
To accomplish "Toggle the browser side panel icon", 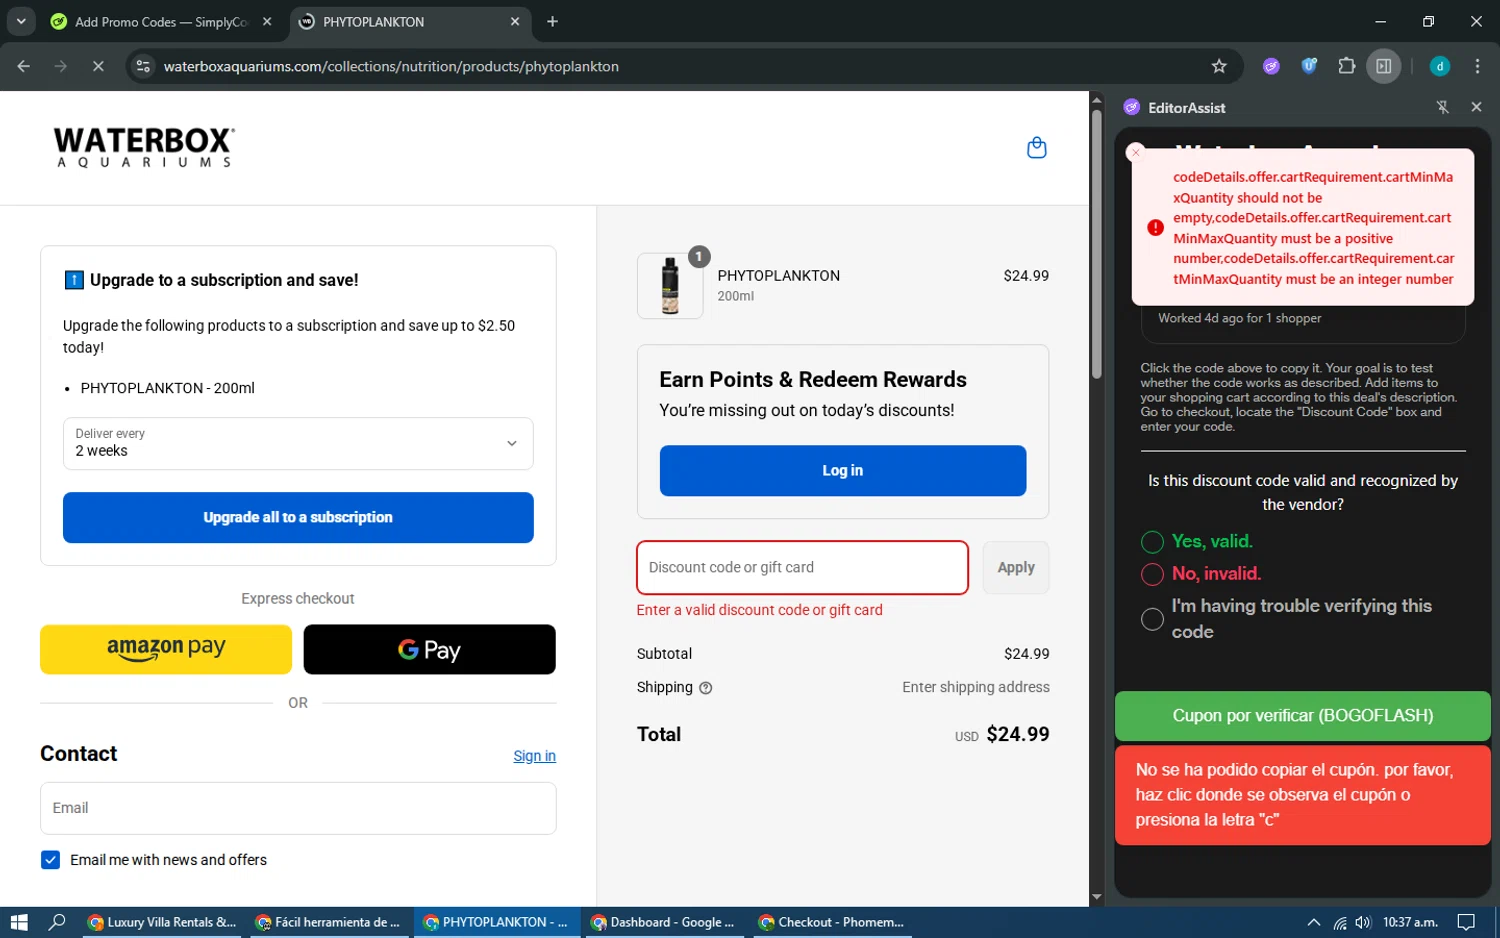I will pyautogui.click(x=1384, y=66).
